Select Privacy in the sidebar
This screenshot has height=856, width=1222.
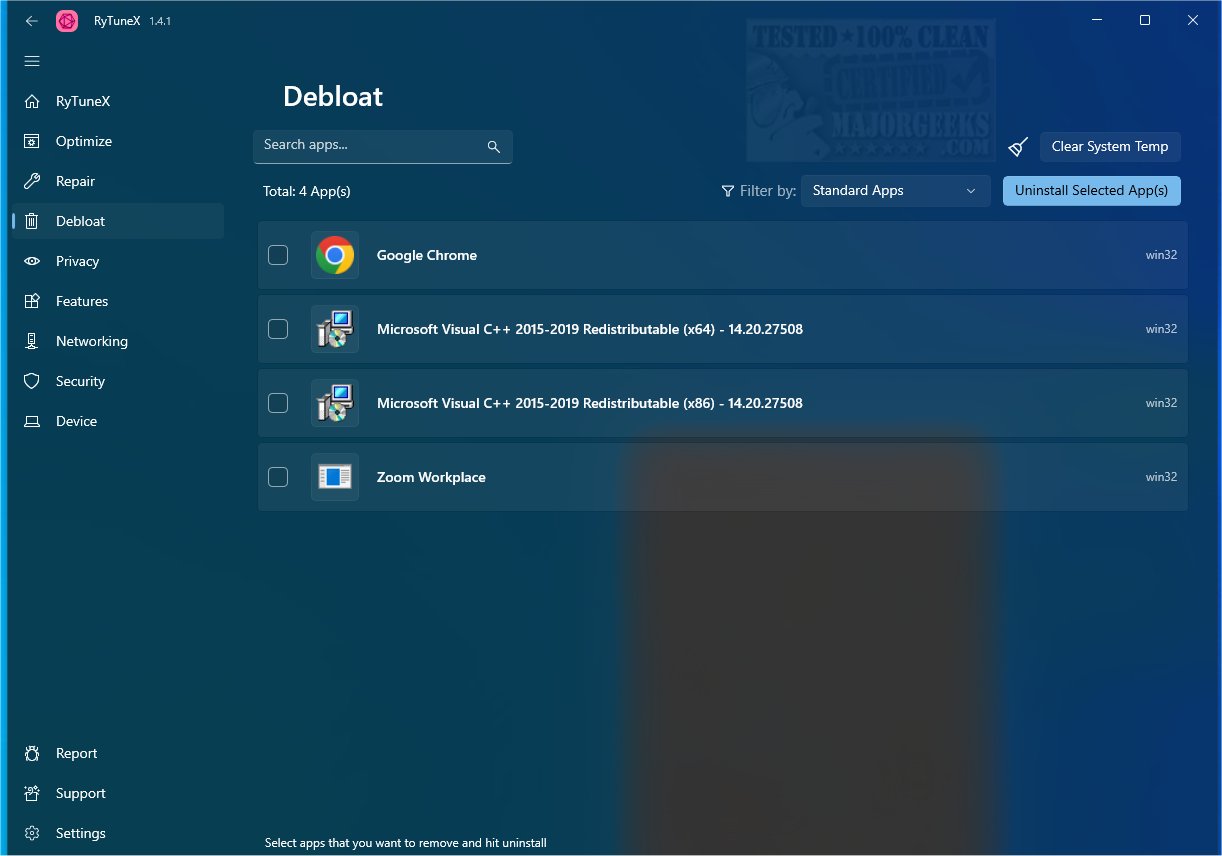117,262
